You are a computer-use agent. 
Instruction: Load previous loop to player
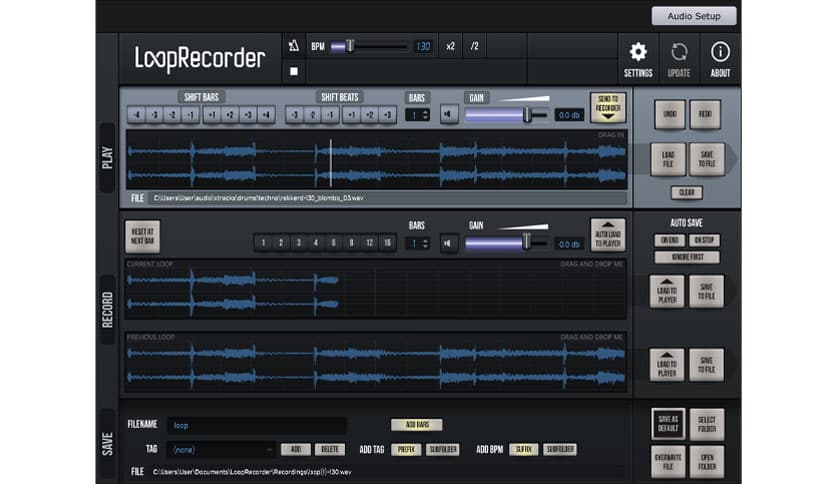(x=667, y=365)
